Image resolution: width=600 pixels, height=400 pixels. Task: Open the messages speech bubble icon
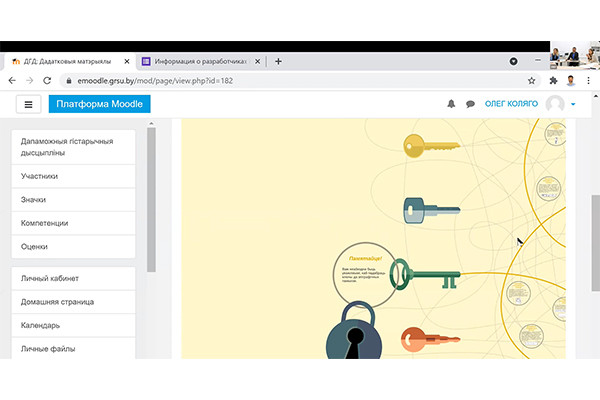click(x=470, y=104)
